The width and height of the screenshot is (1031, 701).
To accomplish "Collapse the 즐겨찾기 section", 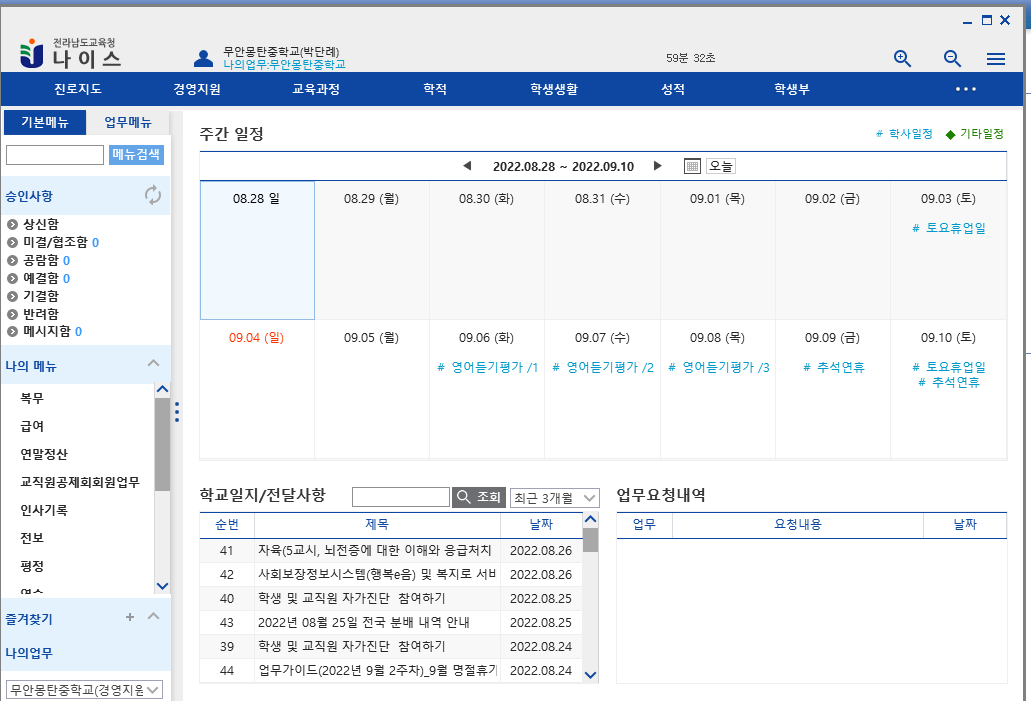I will click(x=153, y=616).
